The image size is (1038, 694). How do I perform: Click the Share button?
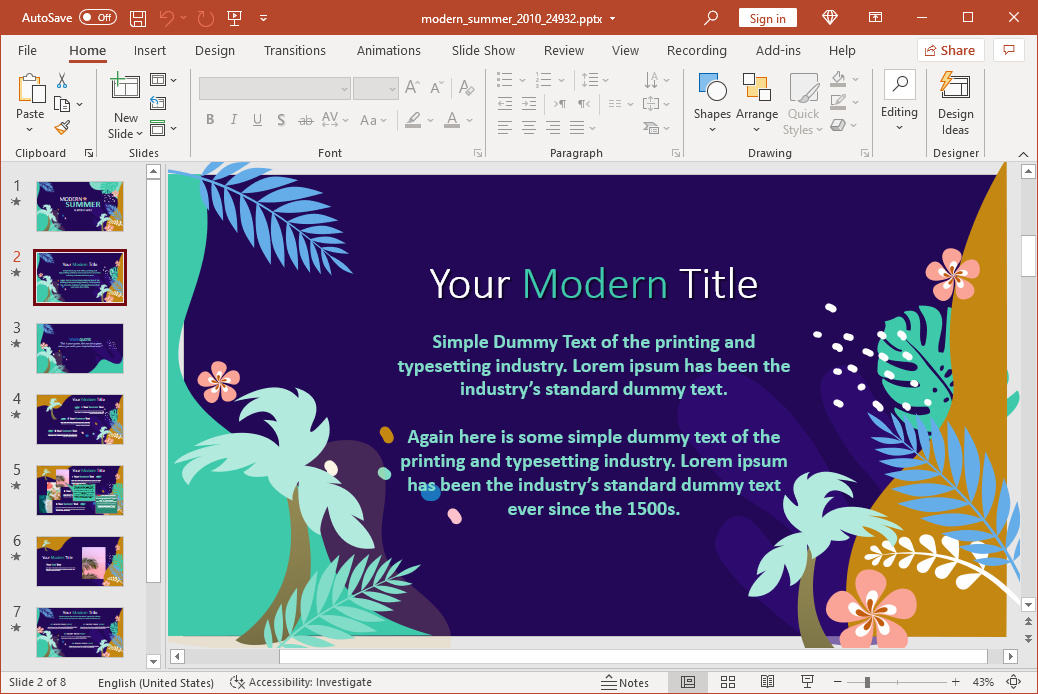[x=950, y=50]
